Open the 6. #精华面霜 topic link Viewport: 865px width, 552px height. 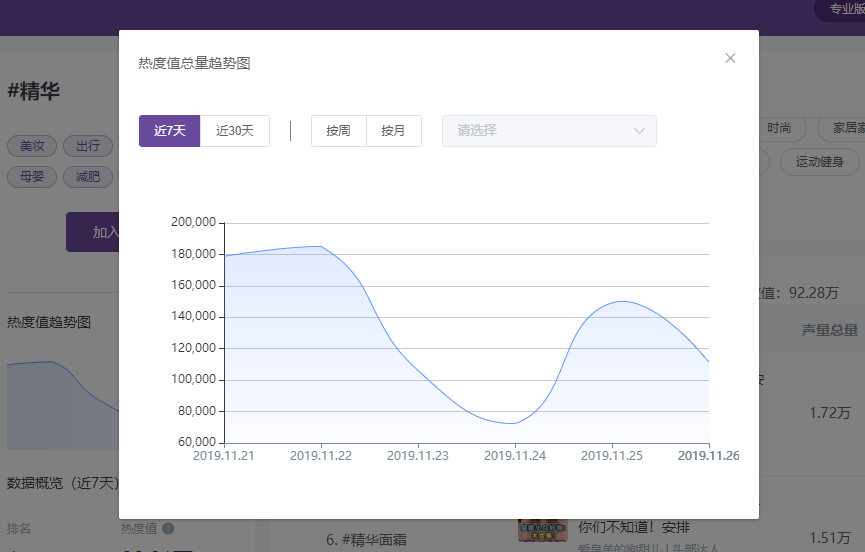[x=366, y=539]
